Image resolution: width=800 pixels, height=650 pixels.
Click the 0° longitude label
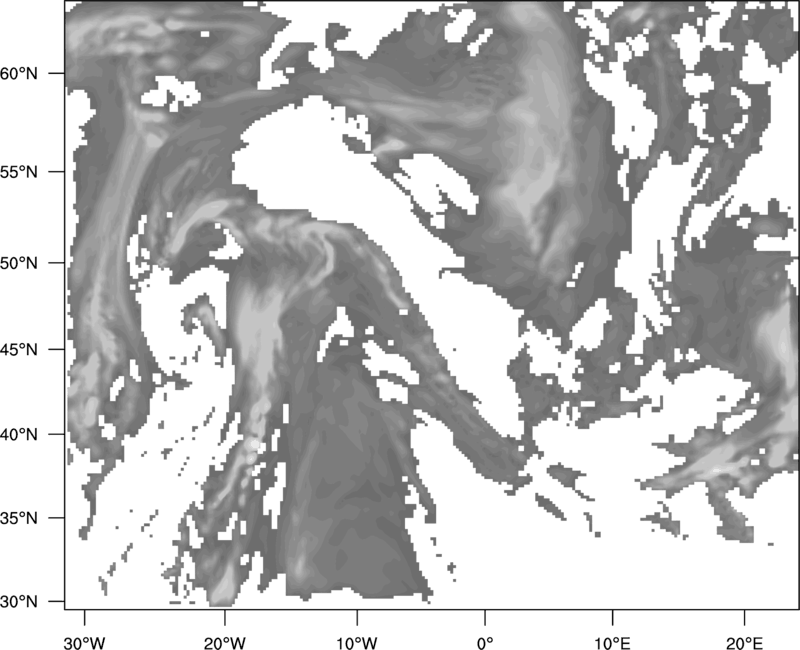tap(485, 643)
